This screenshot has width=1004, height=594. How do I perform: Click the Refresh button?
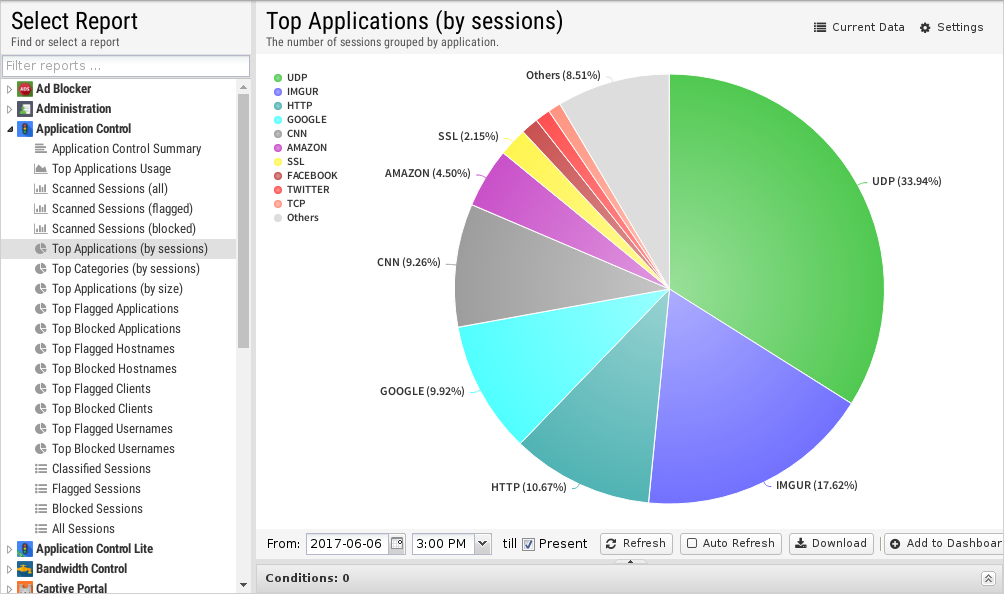click(636, 543)
